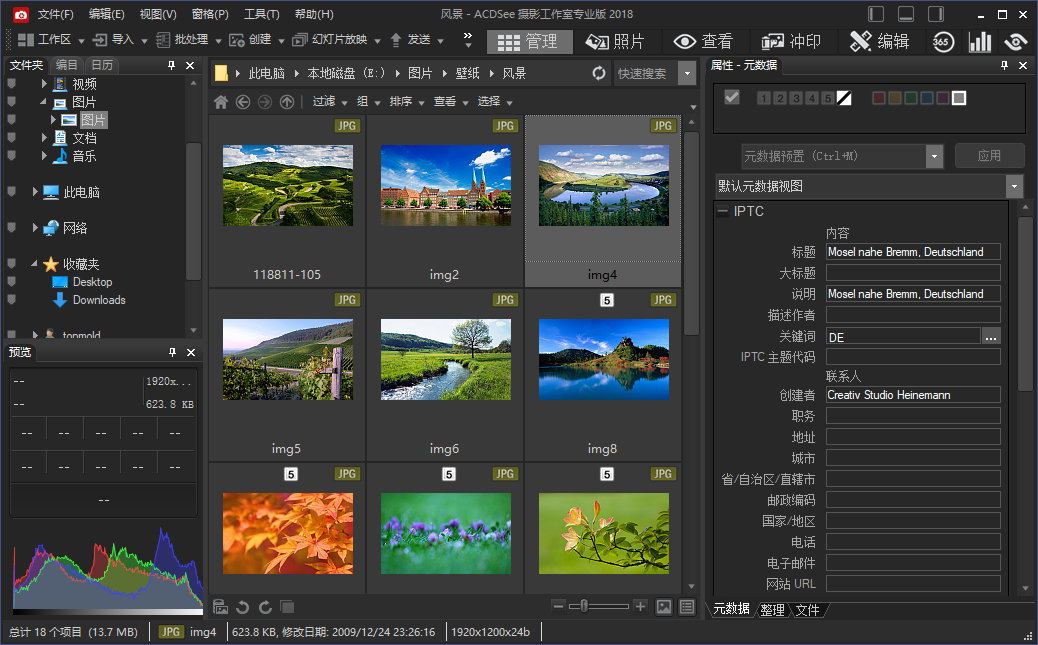Screen dimensions: 1038x645
Task: Open the 工具(T) menu
Action: [261, 14]
